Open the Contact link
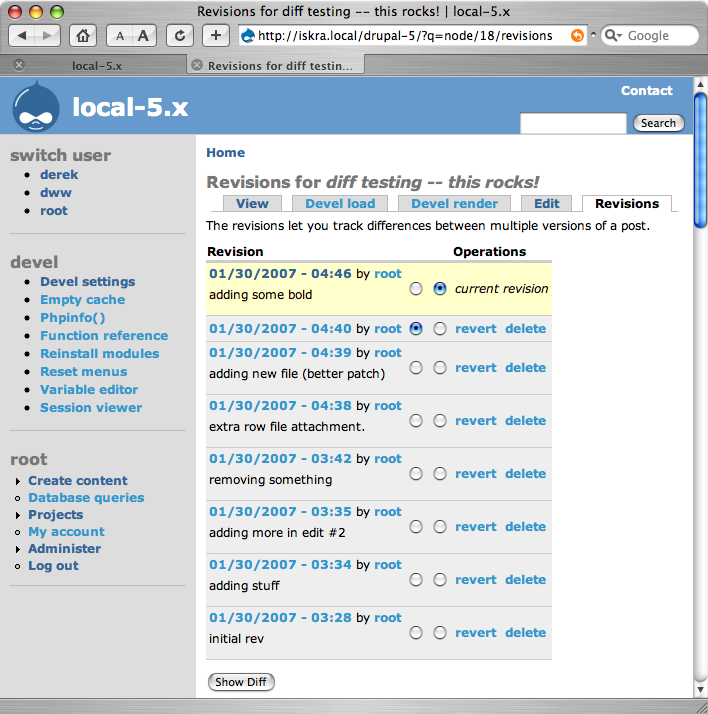The height and width of the screenshot is (714, 708). coord(647,91)
